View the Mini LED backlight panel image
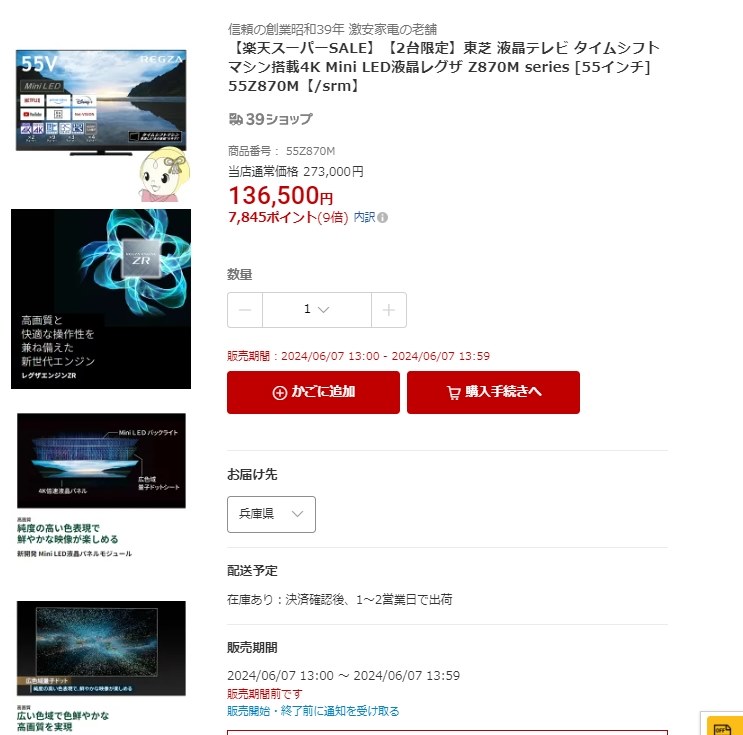This screenshot has width=743, height=735. [x=101, y=461]
